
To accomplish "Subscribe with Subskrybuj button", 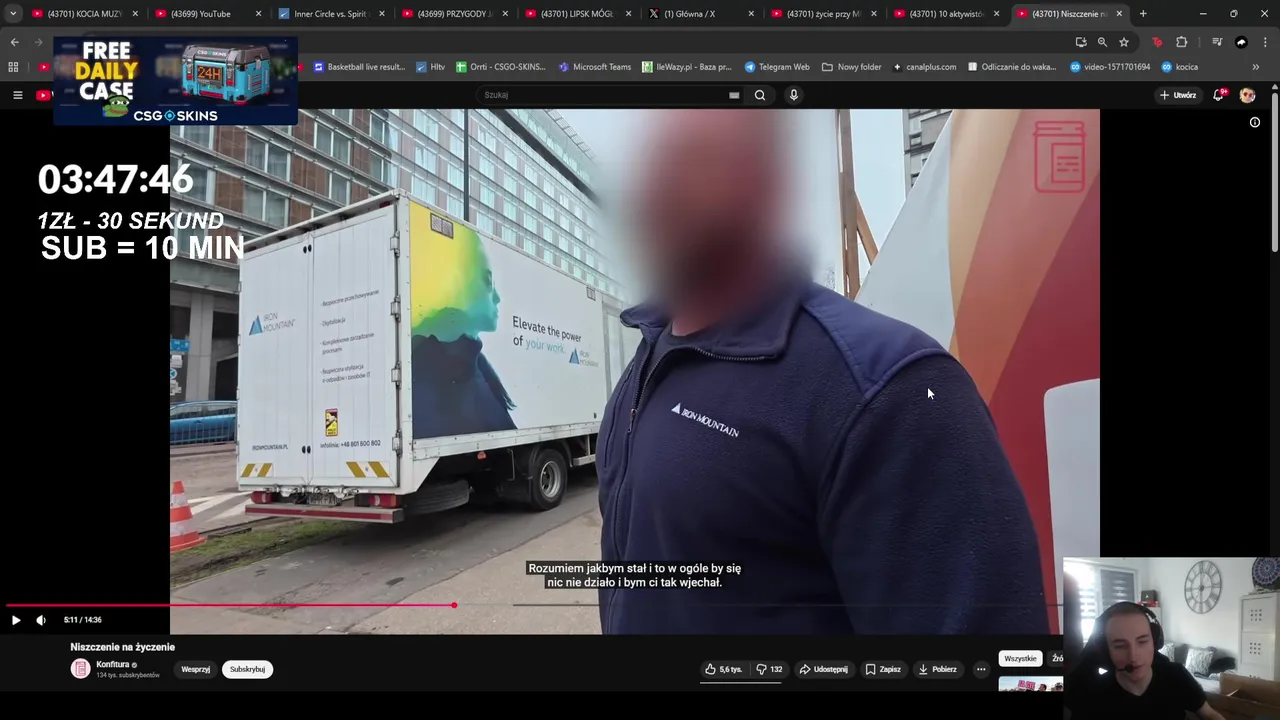I will point(247,669).
